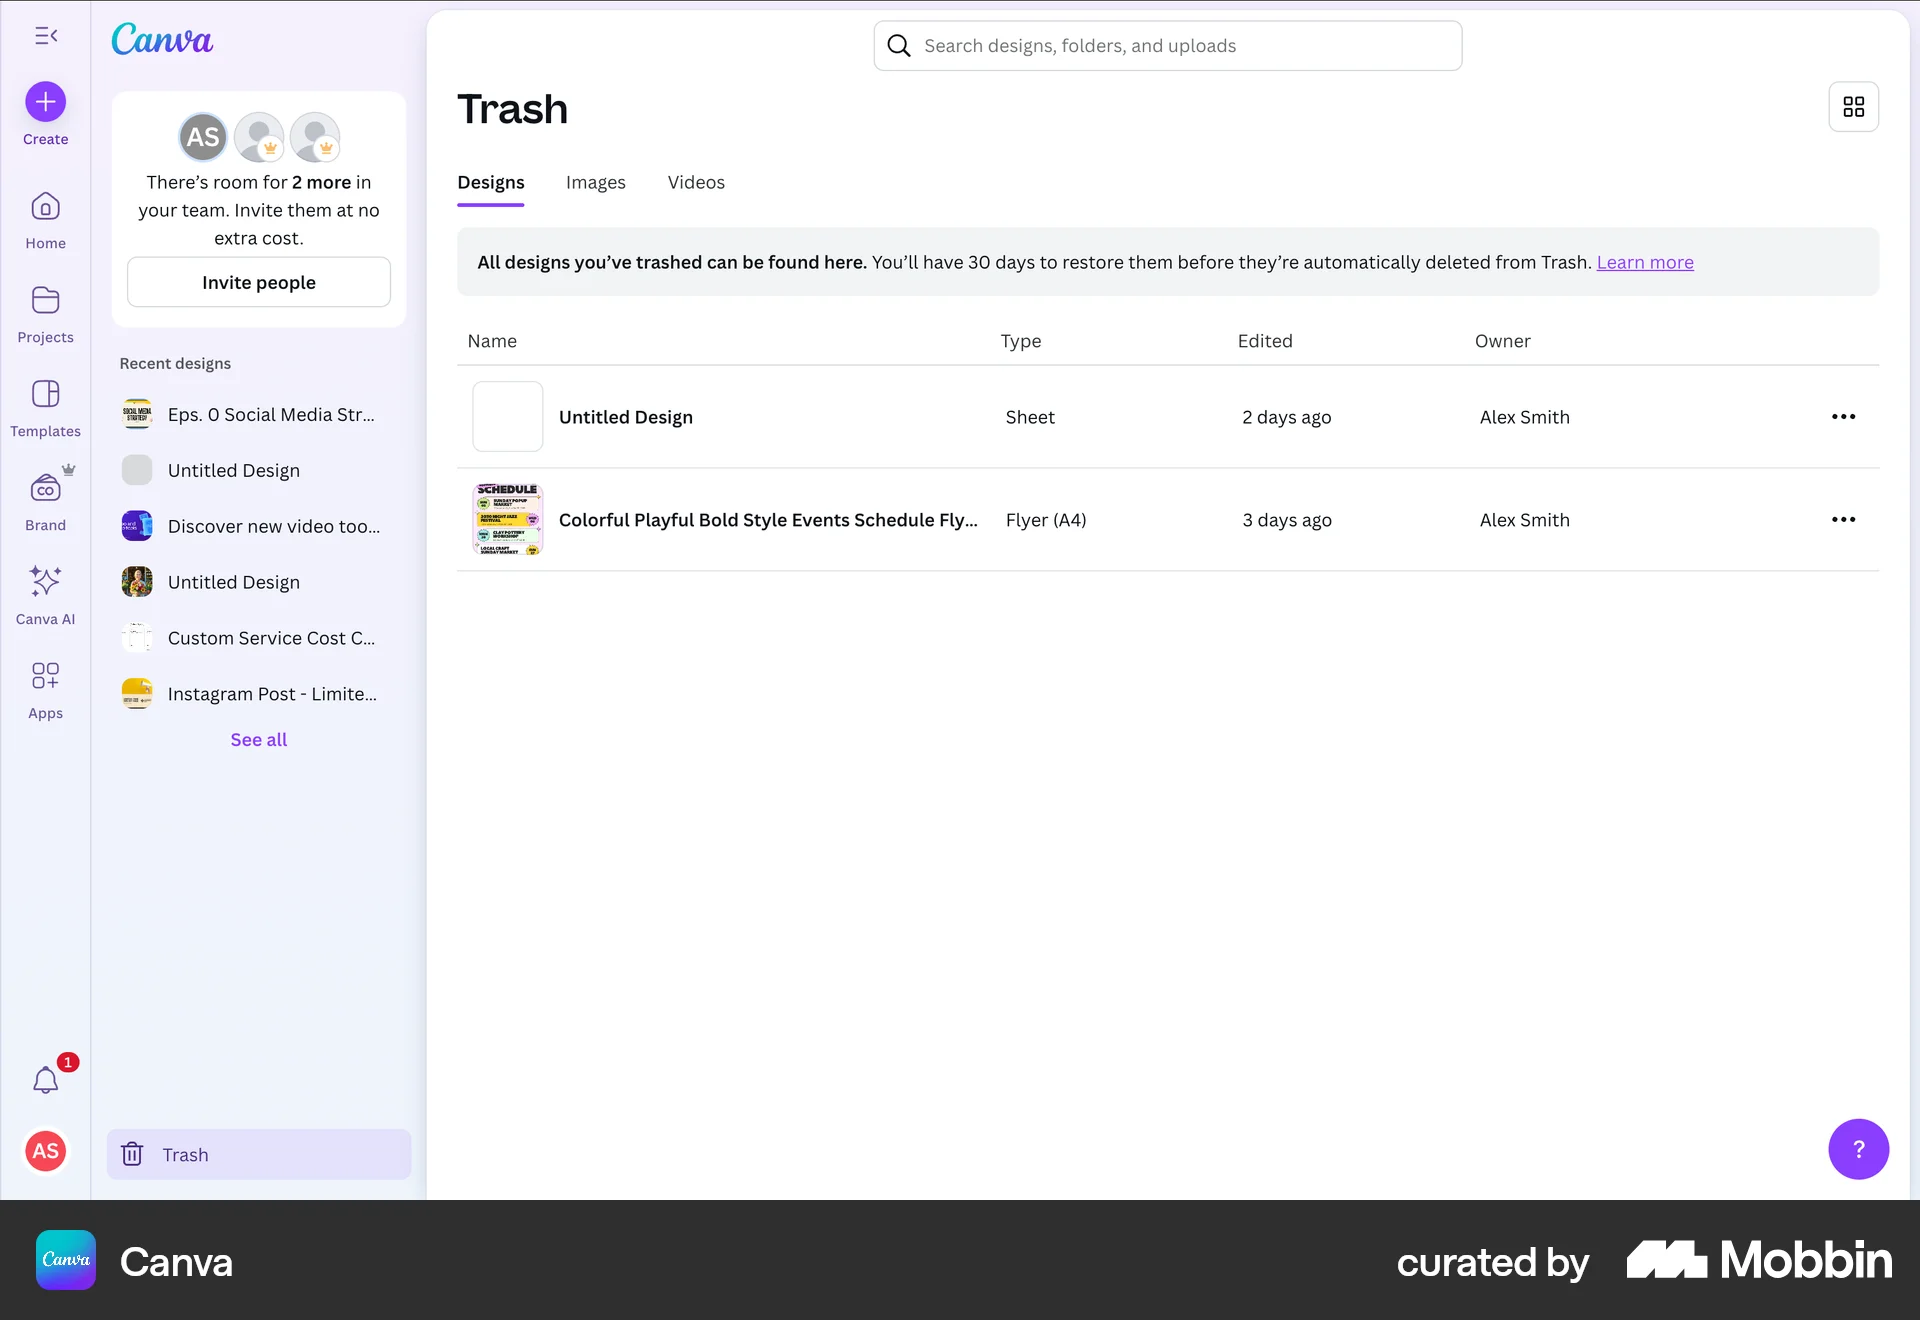Open the Events Schedule flyer thumbnail
Screen dimensions: 1920x1320
tap(507, 518)
